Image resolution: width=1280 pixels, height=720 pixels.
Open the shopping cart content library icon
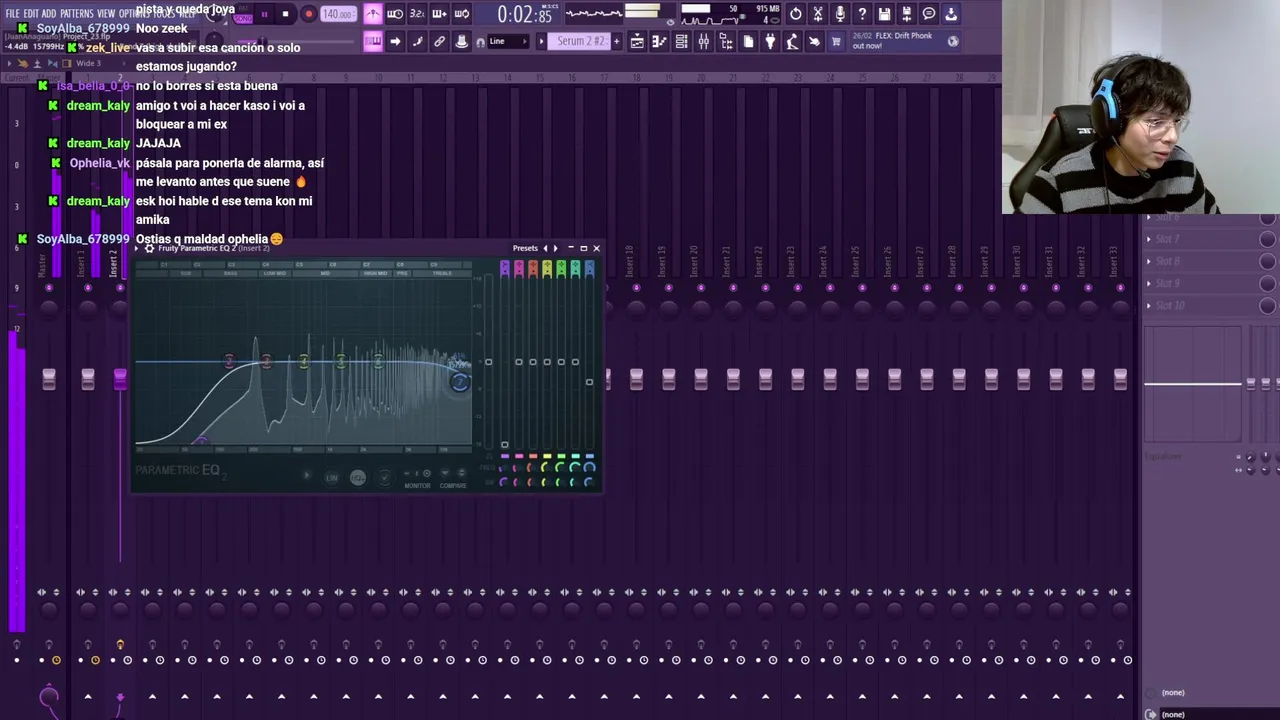(x=836, y=41)
